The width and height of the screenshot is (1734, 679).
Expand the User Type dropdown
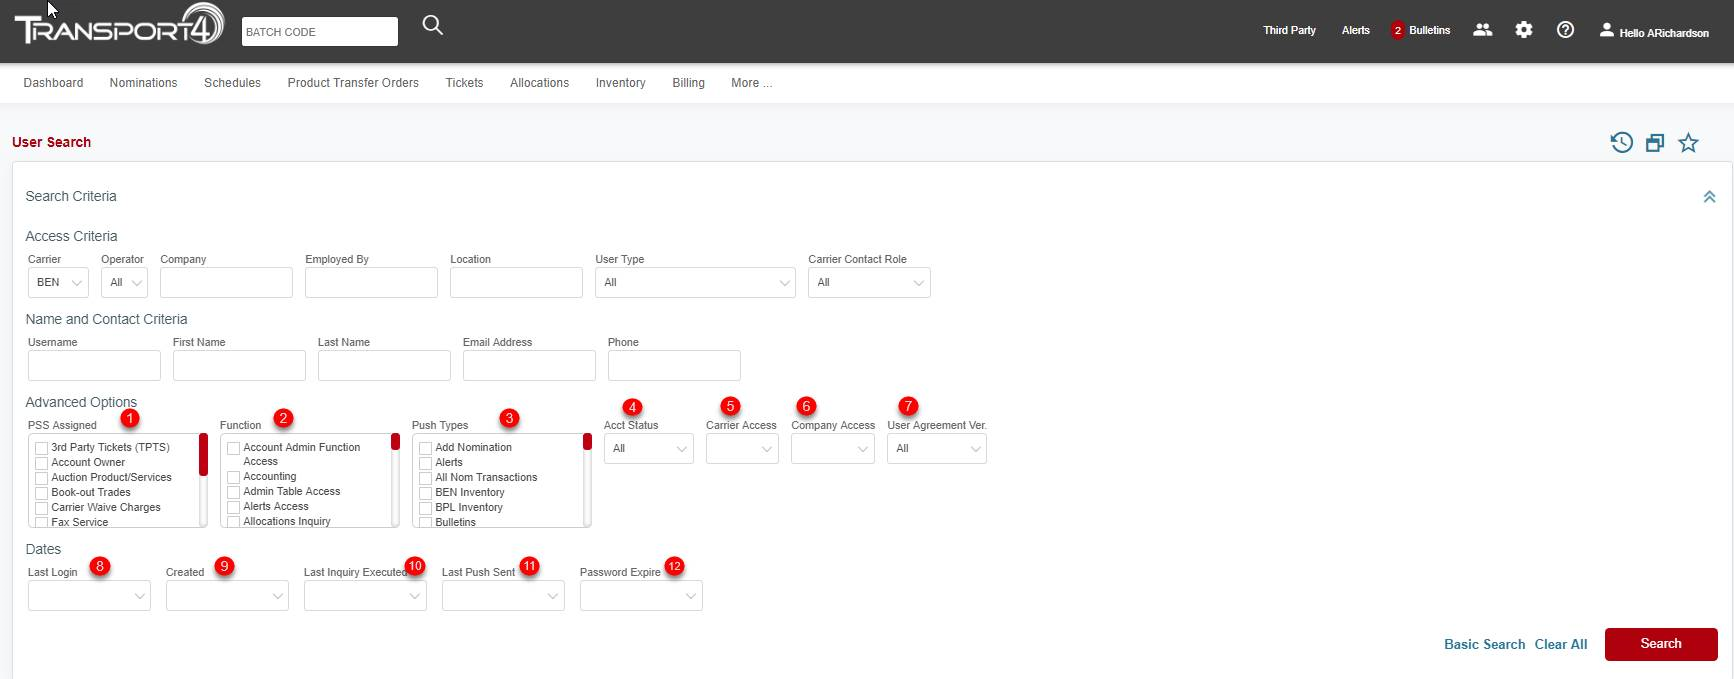pyautogui.click(x=695, y=283)
